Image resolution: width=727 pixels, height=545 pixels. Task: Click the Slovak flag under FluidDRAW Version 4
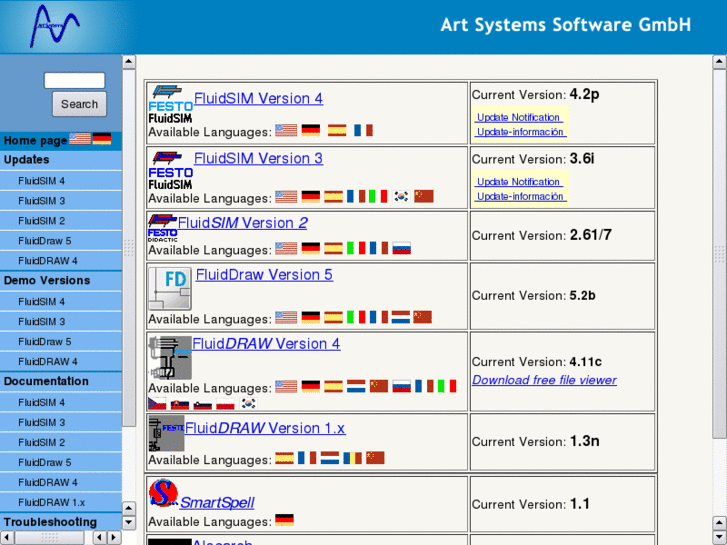tap(180, 404)
